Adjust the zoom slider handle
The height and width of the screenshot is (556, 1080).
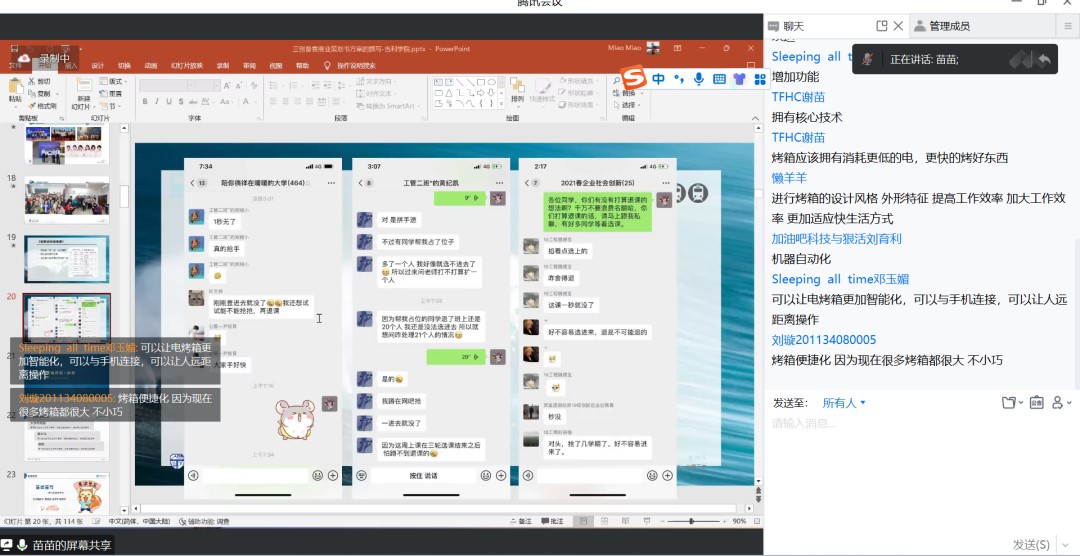[x=692, y=522]
